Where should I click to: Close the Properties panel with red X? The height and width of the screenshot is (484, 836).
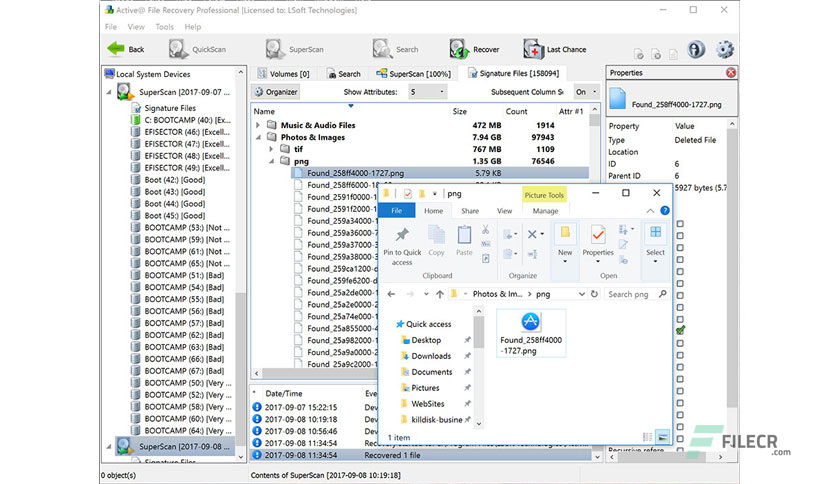pos(731,72)
